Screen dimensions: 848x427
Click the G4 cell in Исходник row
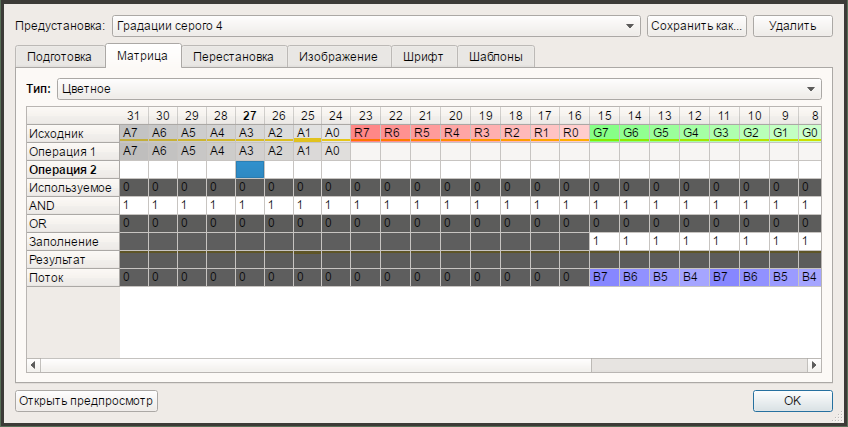tap(694, 134)
